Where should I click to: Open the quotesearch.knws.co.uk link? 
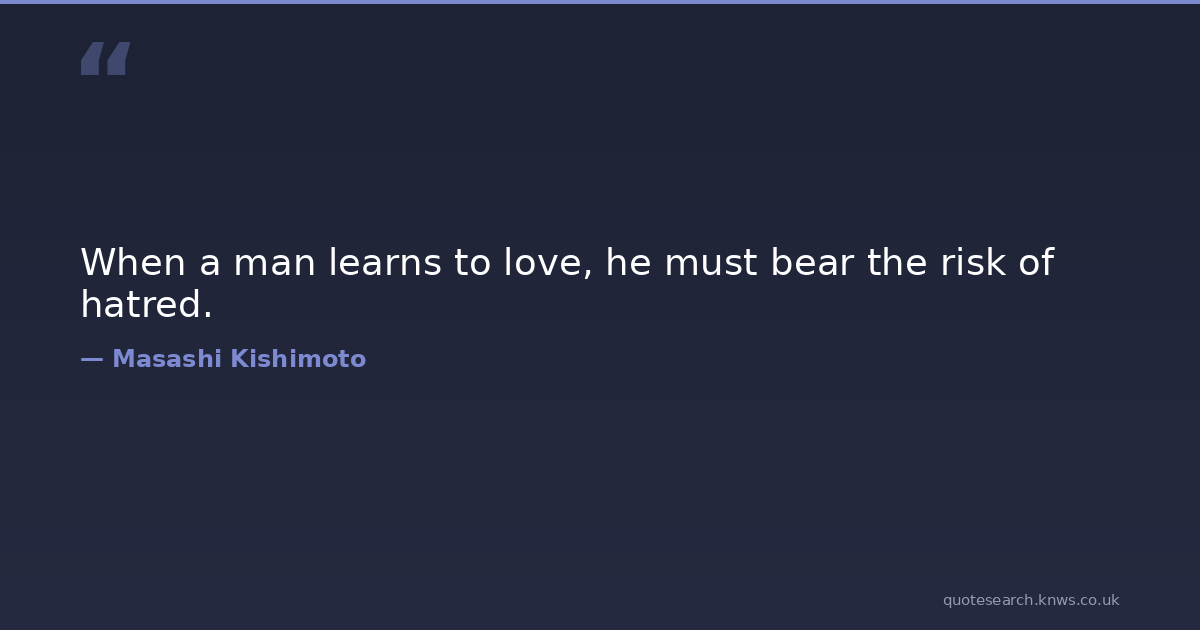(1030, 600)
